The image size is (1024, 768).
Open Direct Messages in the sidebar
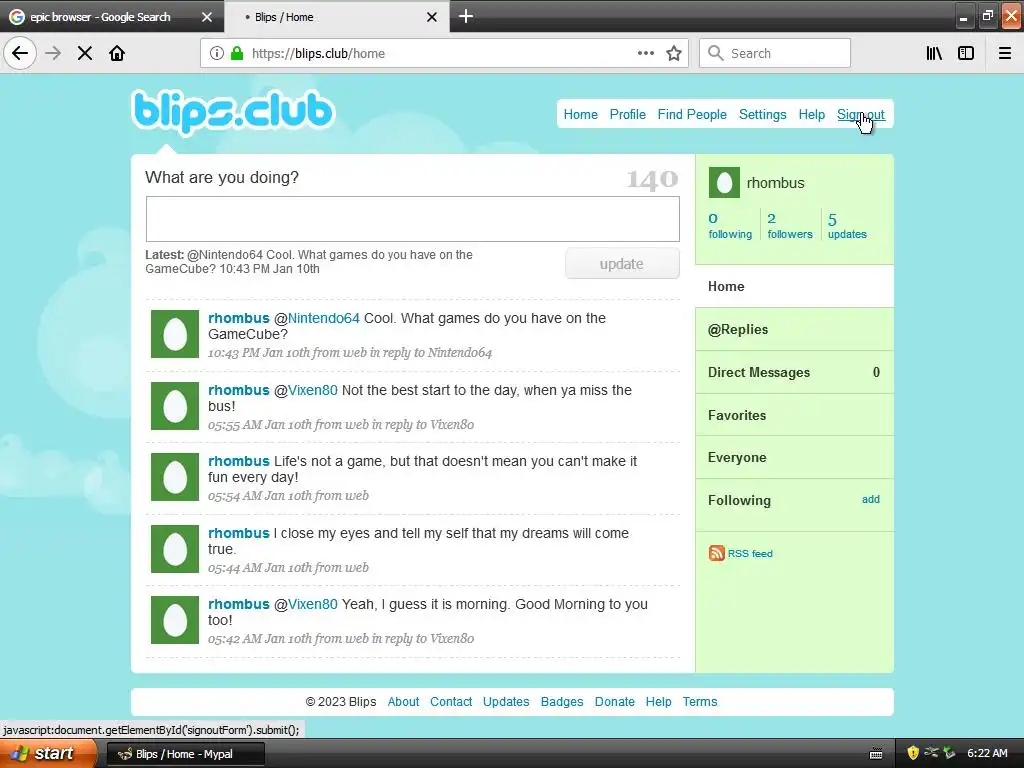click(x=794, y=372)
